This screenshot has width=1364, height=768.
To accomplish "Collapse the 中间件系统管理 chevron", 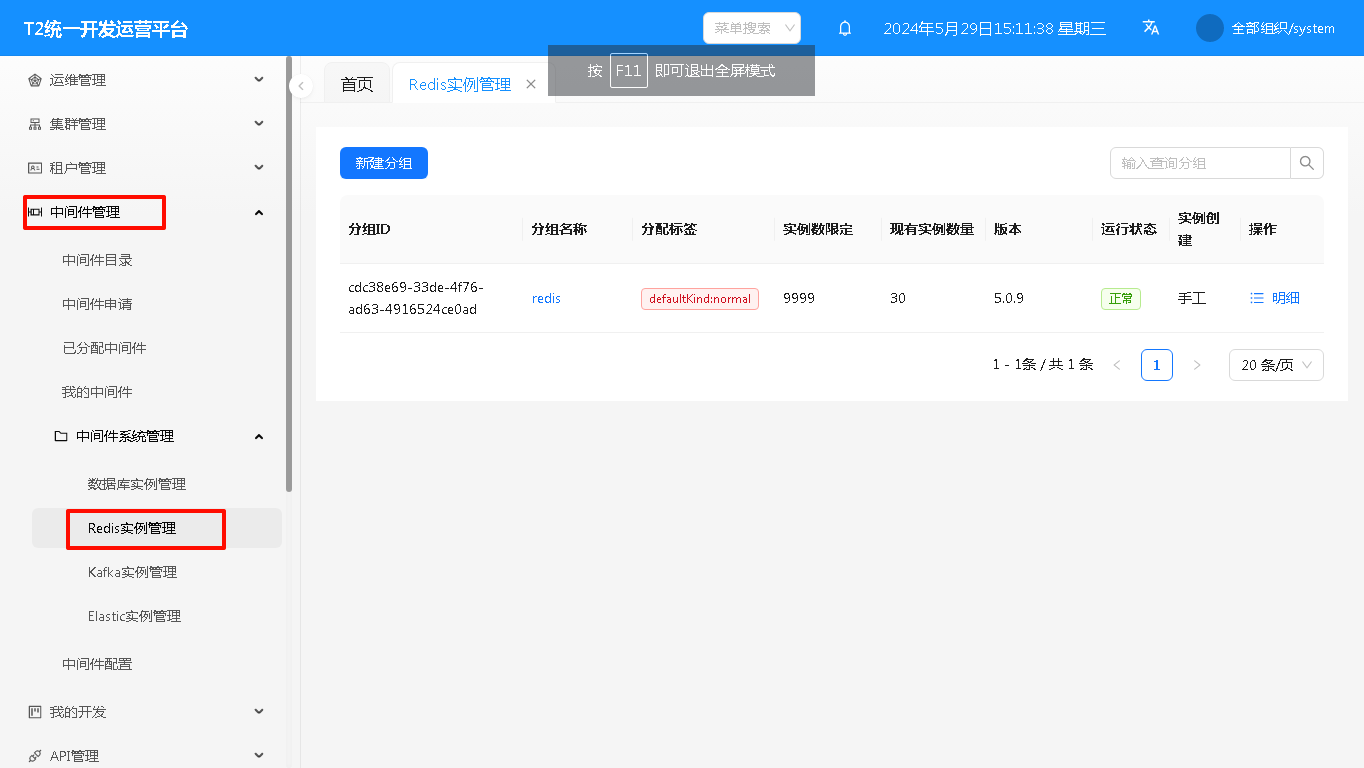I will click(259, 436).
